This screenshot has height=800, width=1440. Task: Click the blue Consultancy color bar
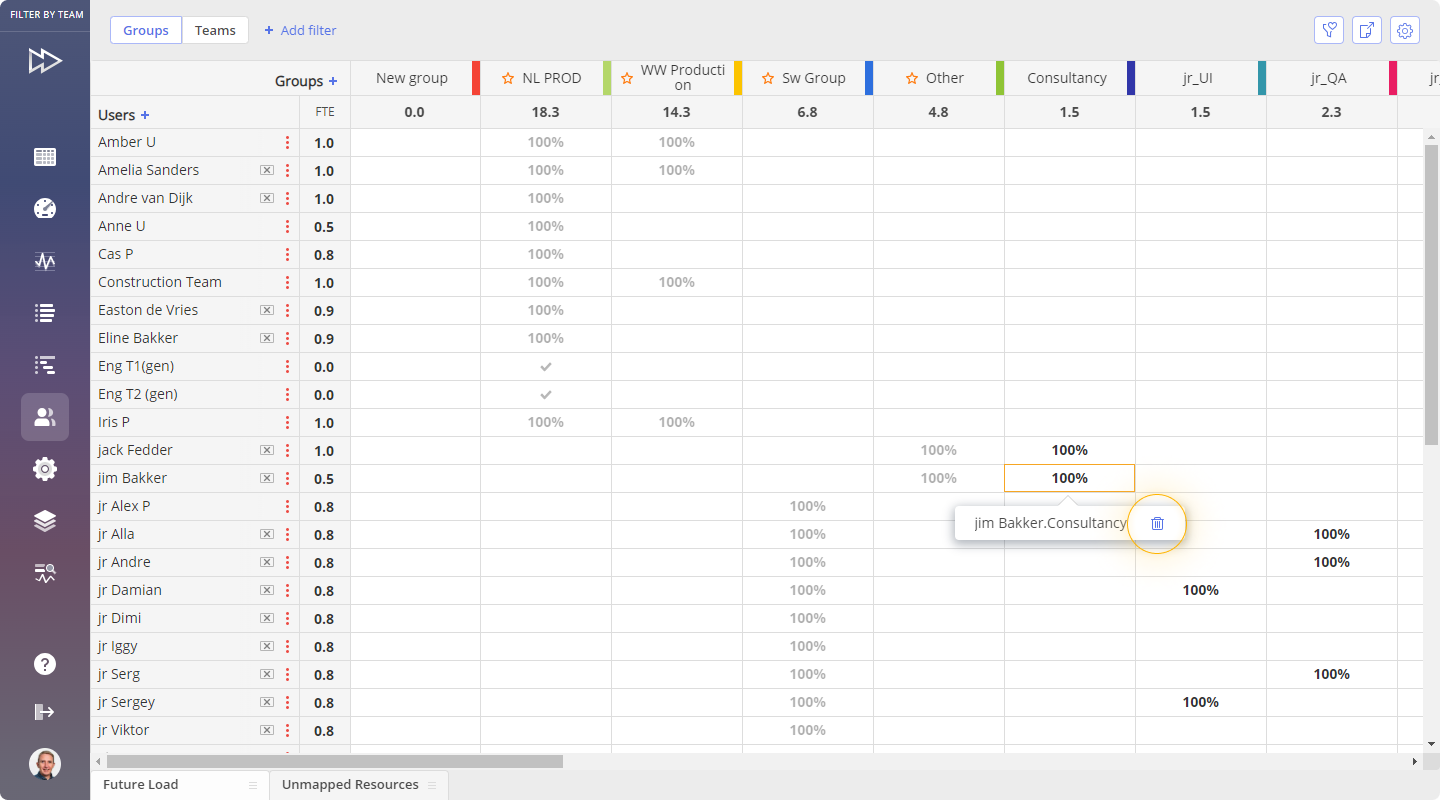pyautogui.click(x=1131, y=78)
